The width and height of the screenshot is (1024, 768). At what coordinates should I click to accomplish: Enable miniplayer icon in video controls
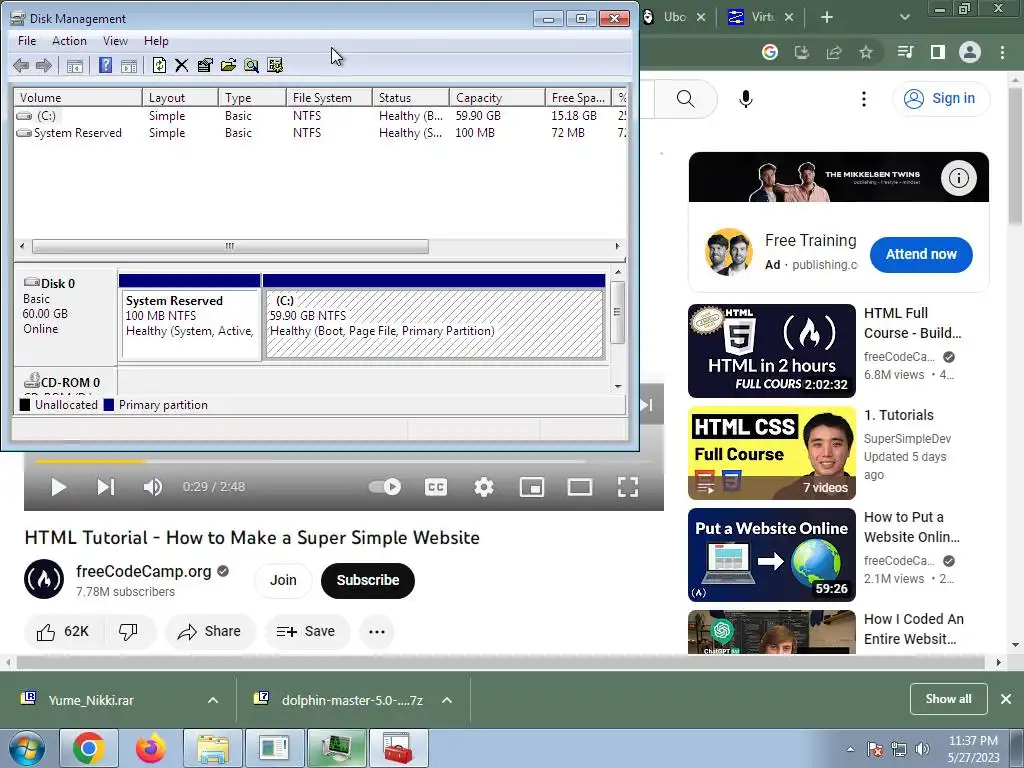532,487
